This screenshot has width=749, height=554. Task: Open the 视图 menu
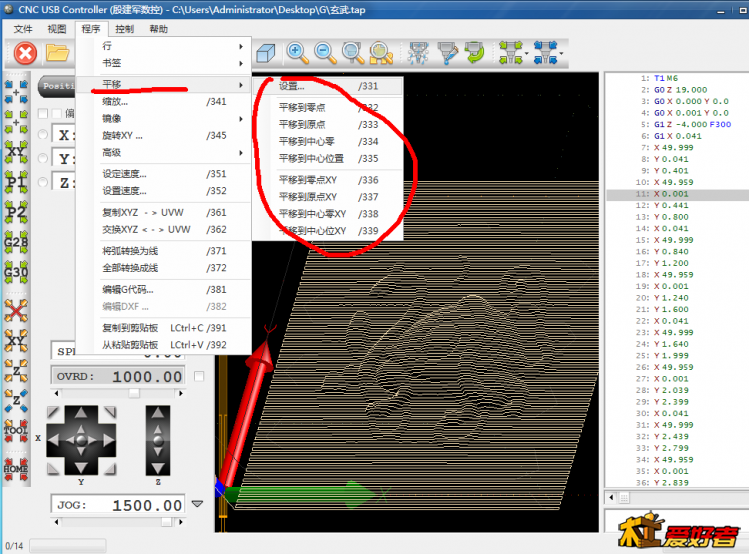point(57,29)
